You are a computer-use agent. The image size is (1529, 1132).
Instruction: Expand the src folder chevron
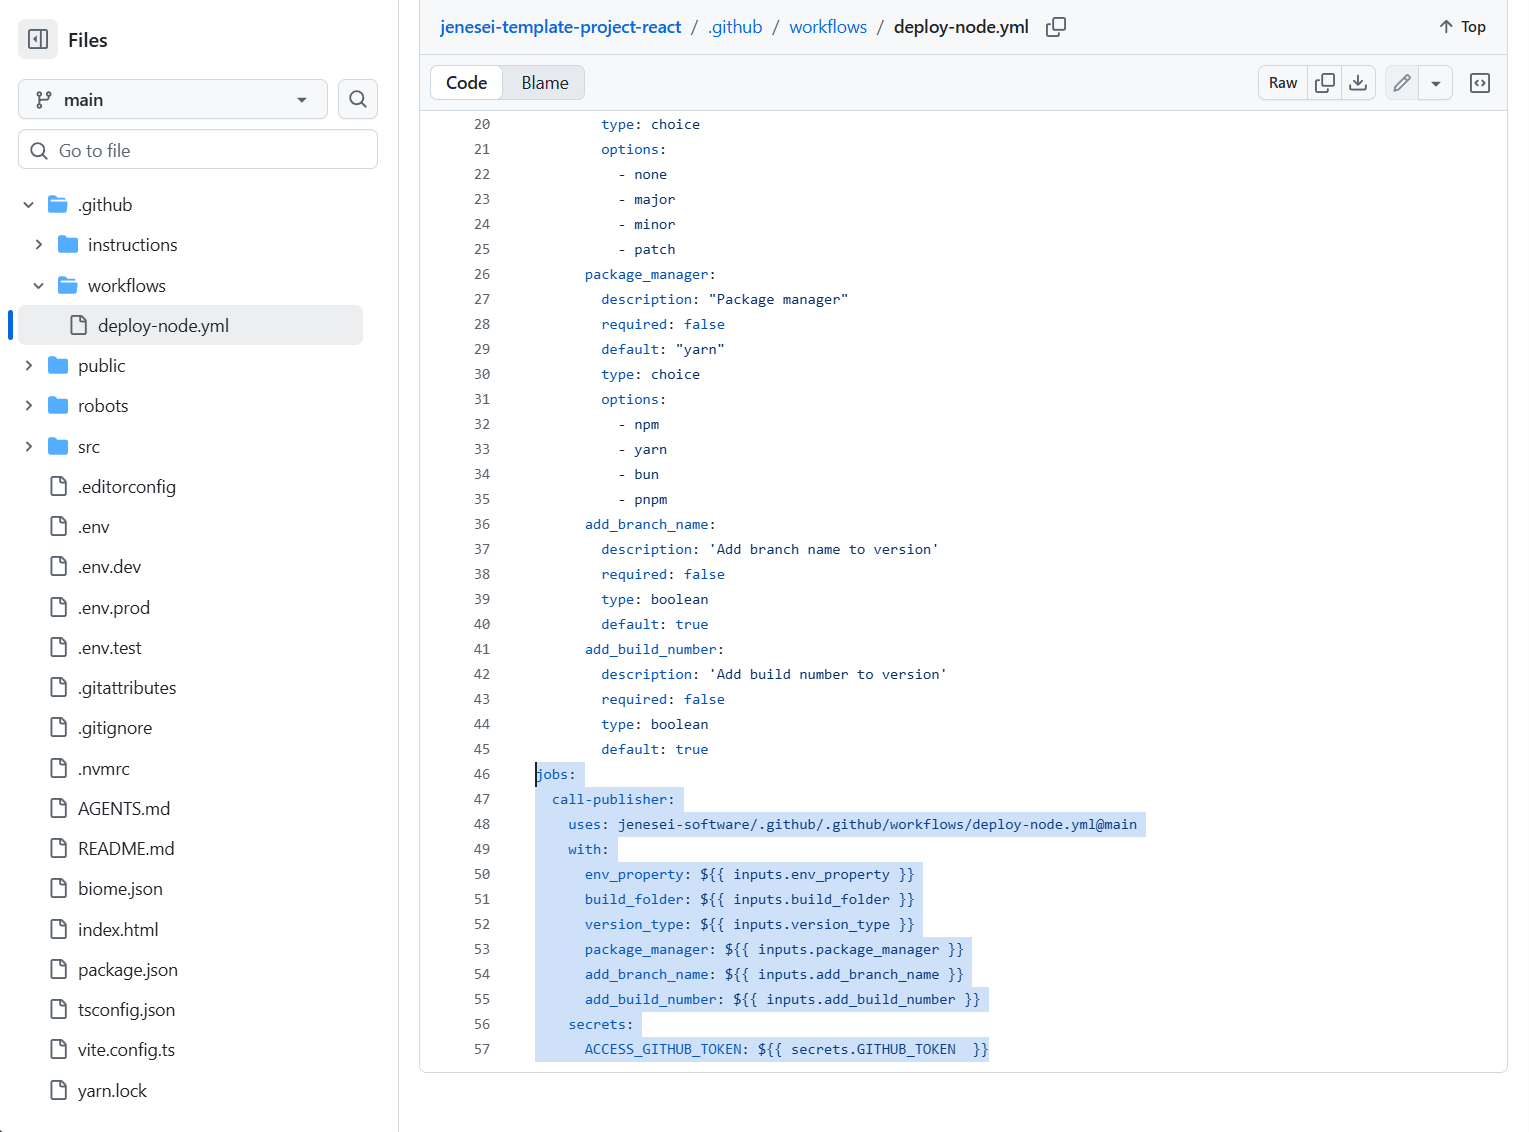(29, 447)
